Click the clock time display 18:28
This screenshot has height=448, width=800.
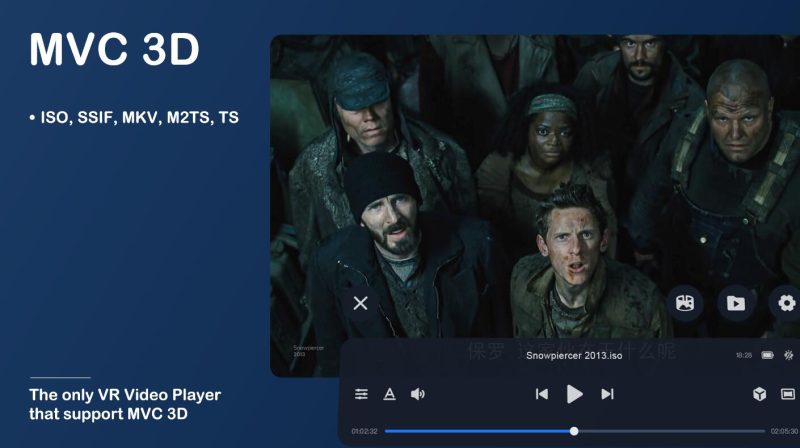click(x=744, y=355)
